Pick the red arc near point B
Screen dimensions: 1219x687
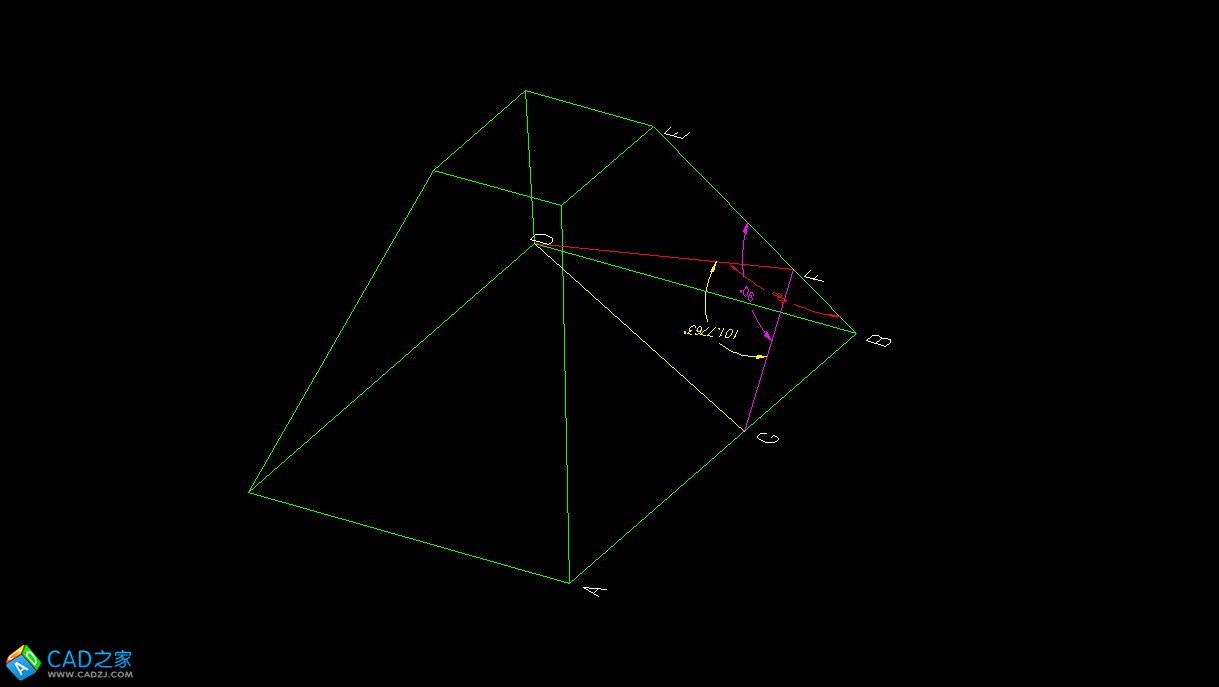(x=815, y=309)
